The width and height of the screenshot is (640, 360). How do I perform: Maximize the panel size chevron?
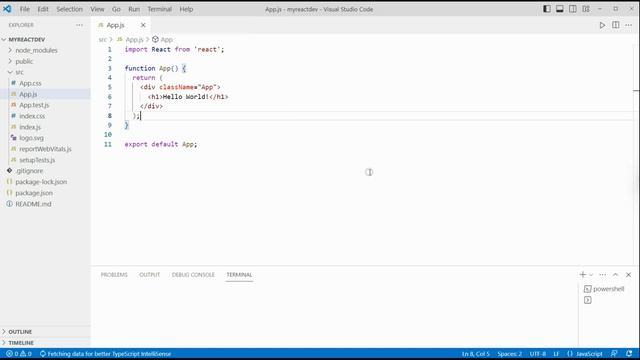(x=616, y=275)
